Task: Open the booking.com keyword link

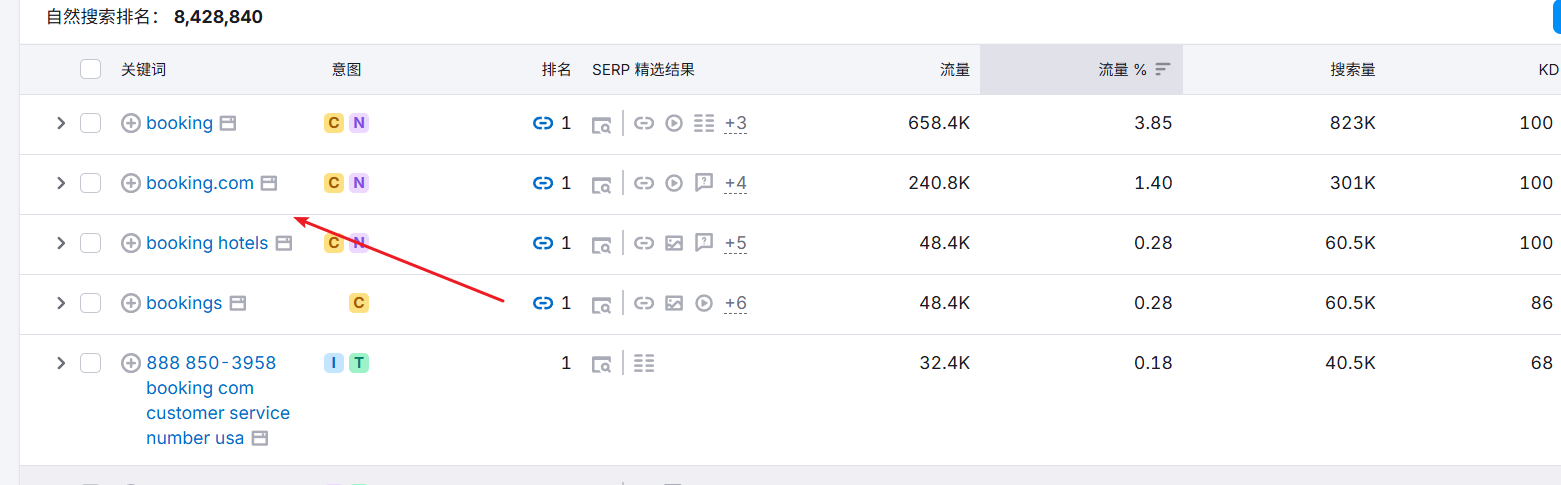Action: pyautogui.click(x=200, y=183)
